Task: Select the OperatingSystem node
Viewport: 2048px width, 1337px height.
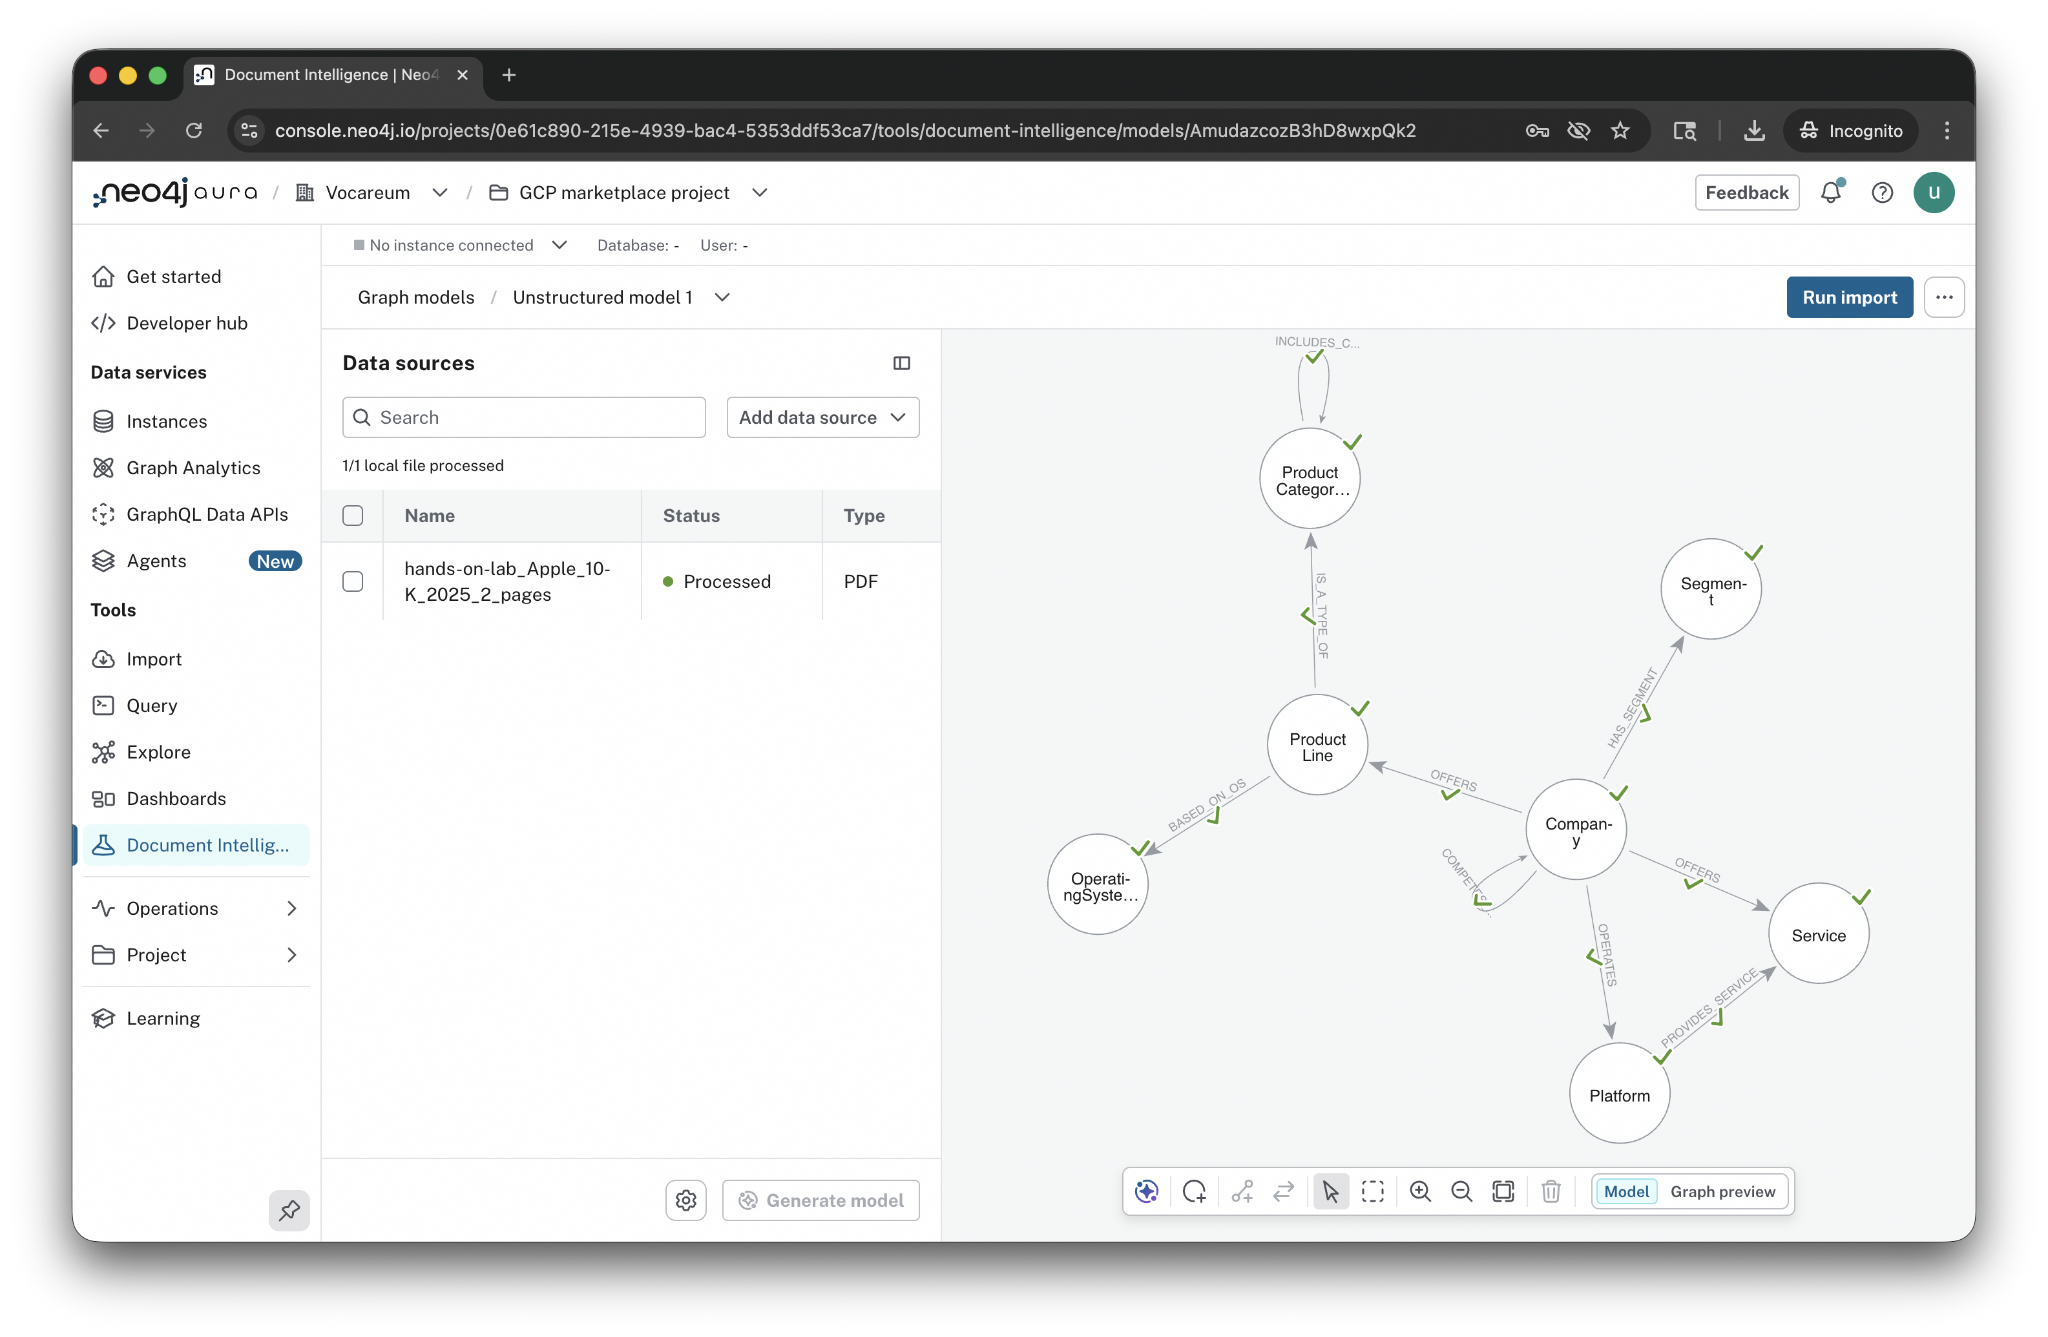Action: (x=1098, y=884)
